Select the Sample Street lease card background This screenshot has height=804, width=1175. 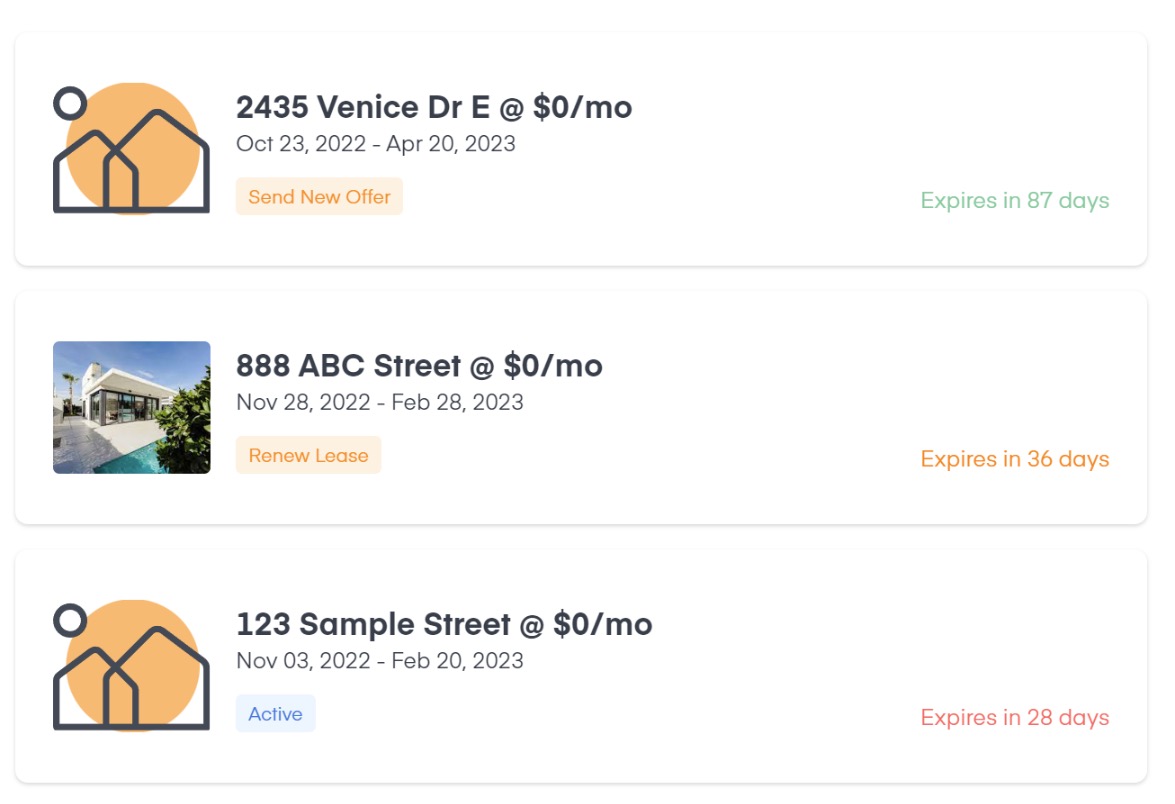tap(581, 666)
